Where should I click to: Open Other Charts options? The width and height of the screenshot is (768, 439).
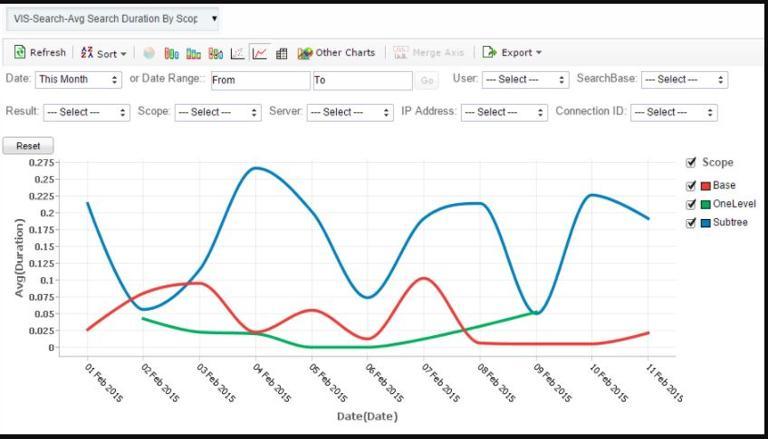(336, 53)
